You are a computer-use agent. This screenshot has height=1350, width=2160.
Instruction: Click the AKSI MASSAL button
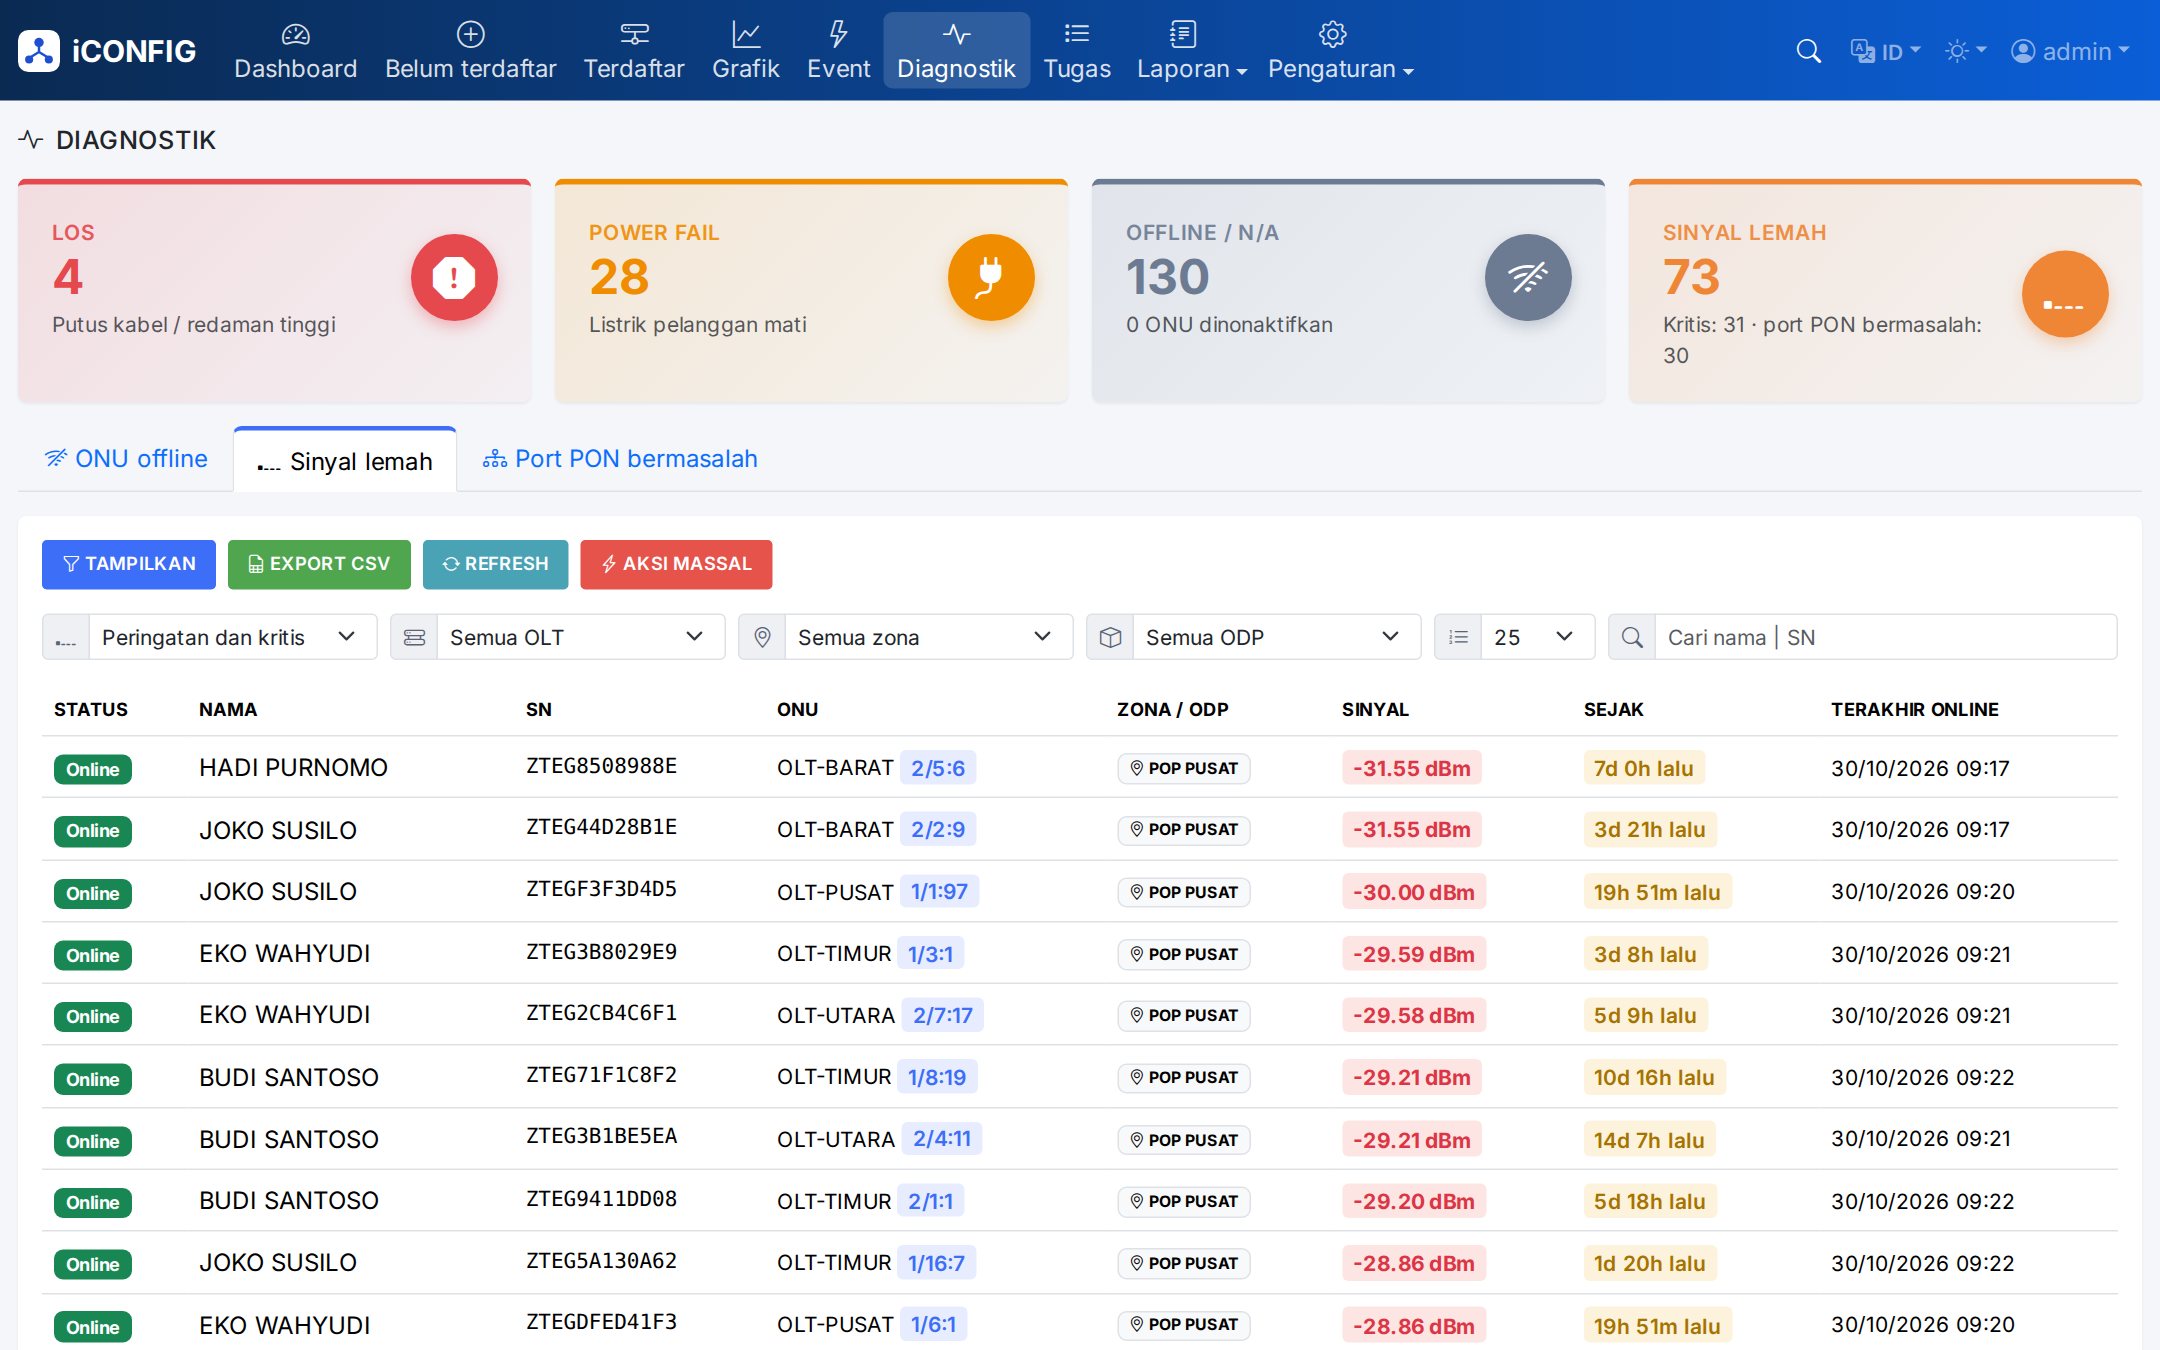pos(676,564)
